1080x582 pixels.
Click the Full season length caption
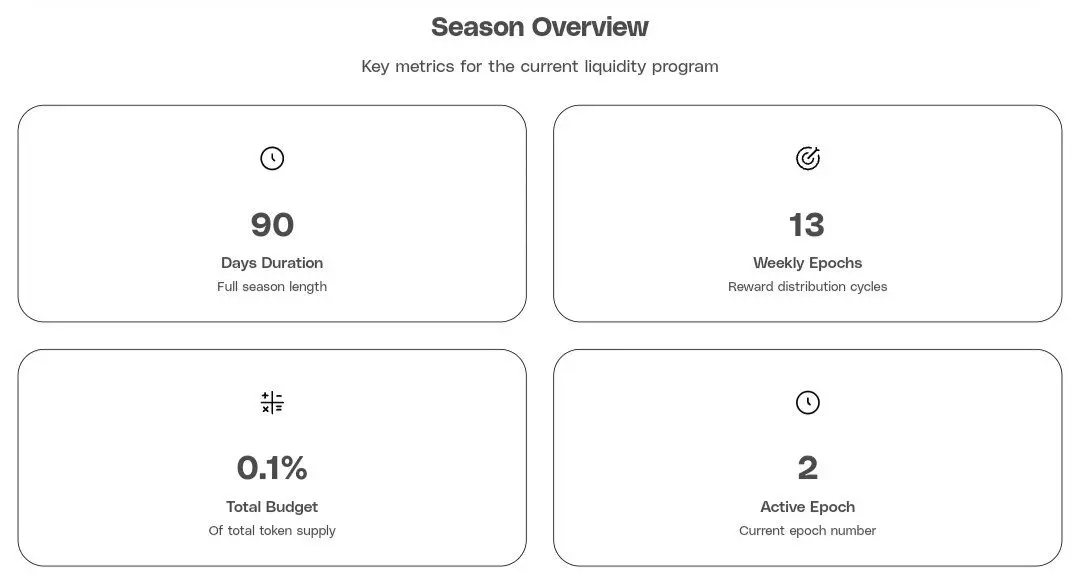(x=272, y=287)
